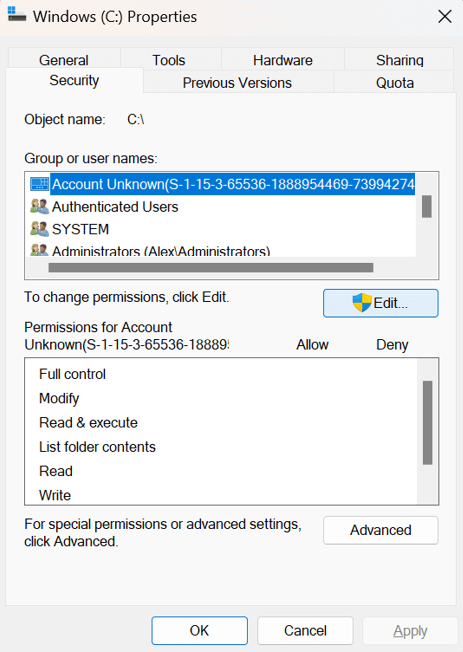Click the user list horizontal scrollbar

point(211,268)
